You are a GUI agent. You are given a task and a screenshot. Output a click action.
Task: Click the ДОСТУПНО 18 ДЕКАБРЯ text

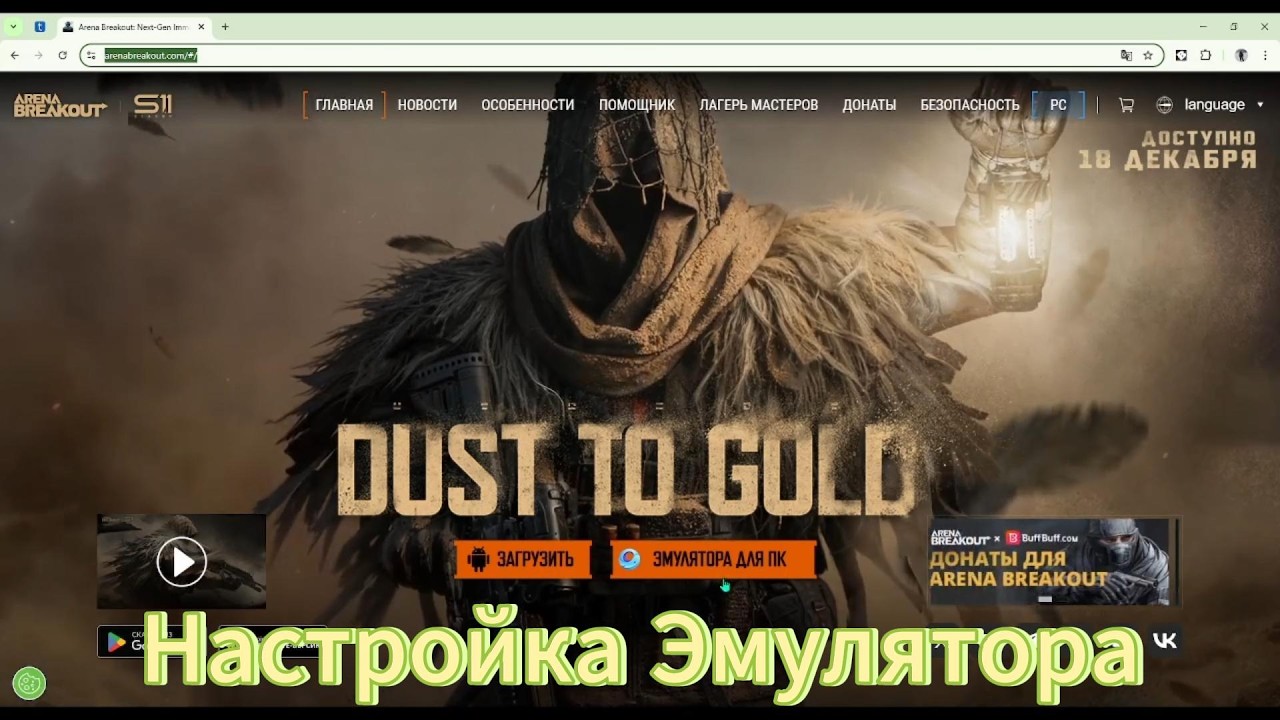(1168, 148)
